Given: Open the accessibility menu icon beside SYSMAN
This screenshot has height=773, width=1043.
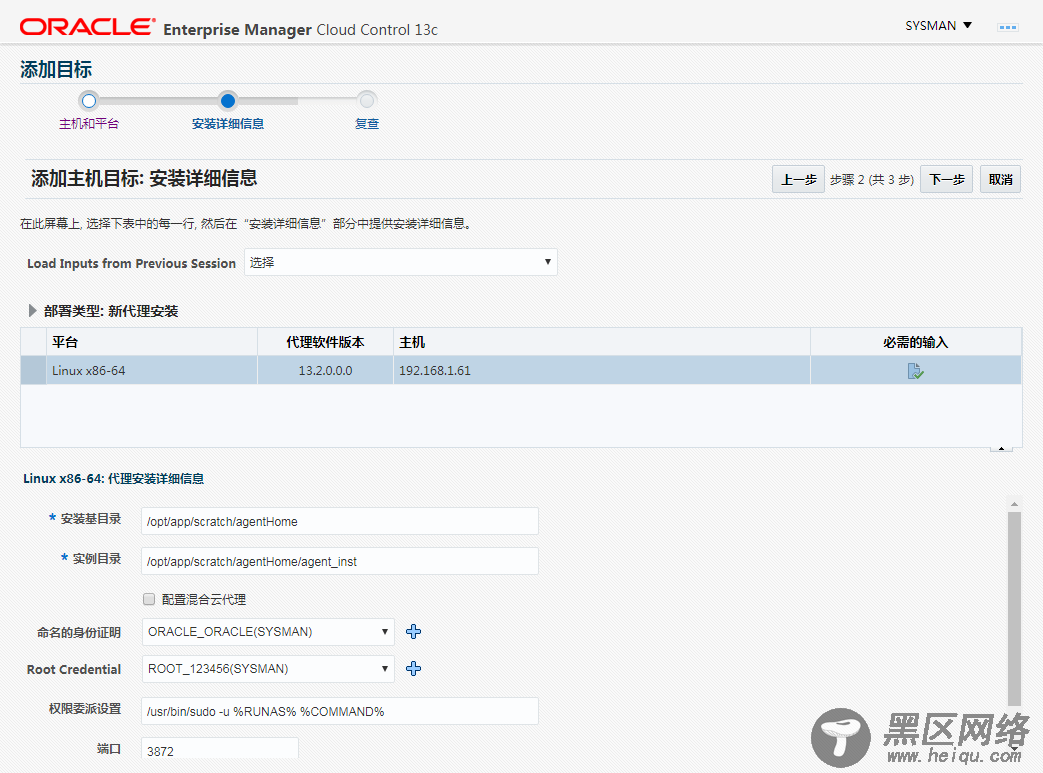Looking at the screenshot, I should click(1007, 27).
